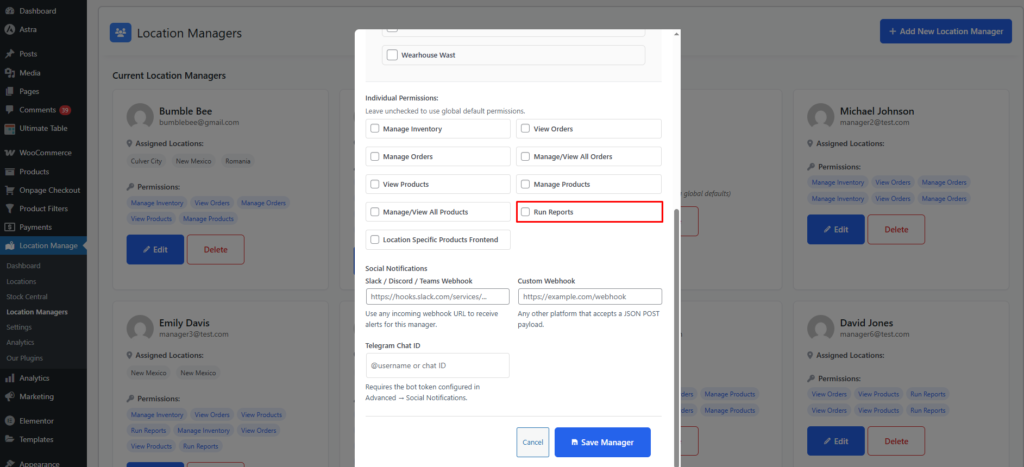The width and height of the screenshot is (1024, 467).
Task: Click the Dashboard icon in the sidebar
Action: coord(9,10)
